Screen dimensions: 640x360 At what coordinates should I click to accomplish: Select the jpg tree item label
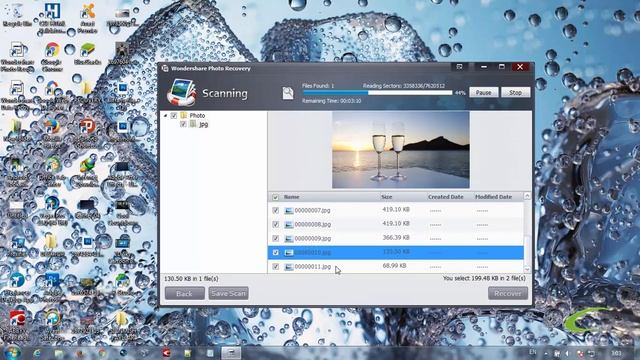[x=203, y=124]
